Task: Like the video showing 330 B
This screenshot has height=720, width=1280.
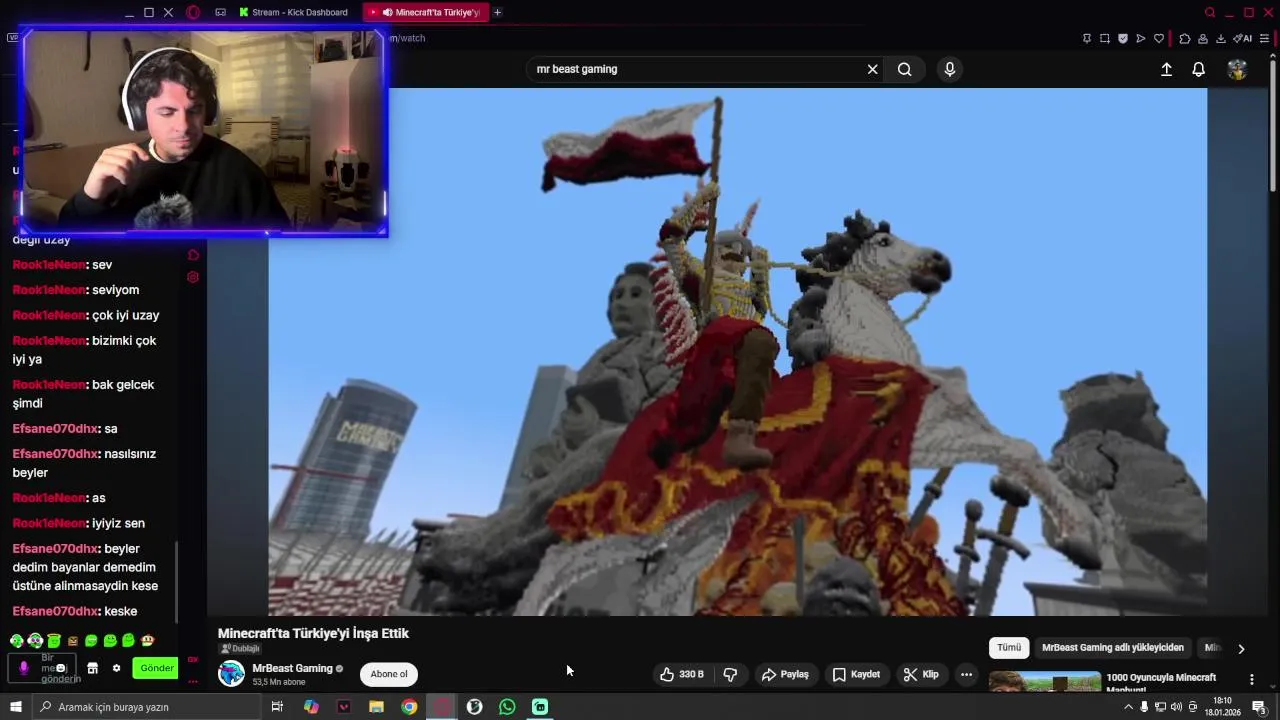Action: (681, 674)
